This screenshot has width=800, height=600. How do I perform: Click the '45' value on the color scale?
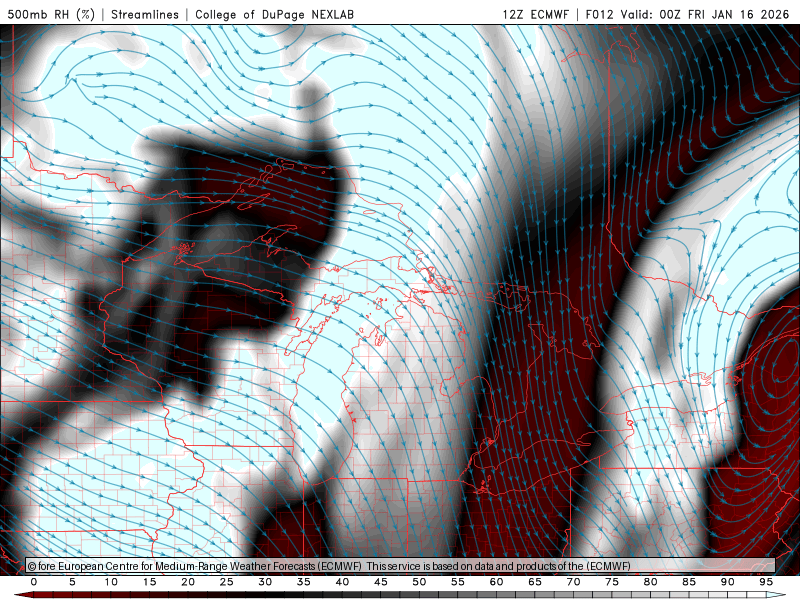point(381,582)
